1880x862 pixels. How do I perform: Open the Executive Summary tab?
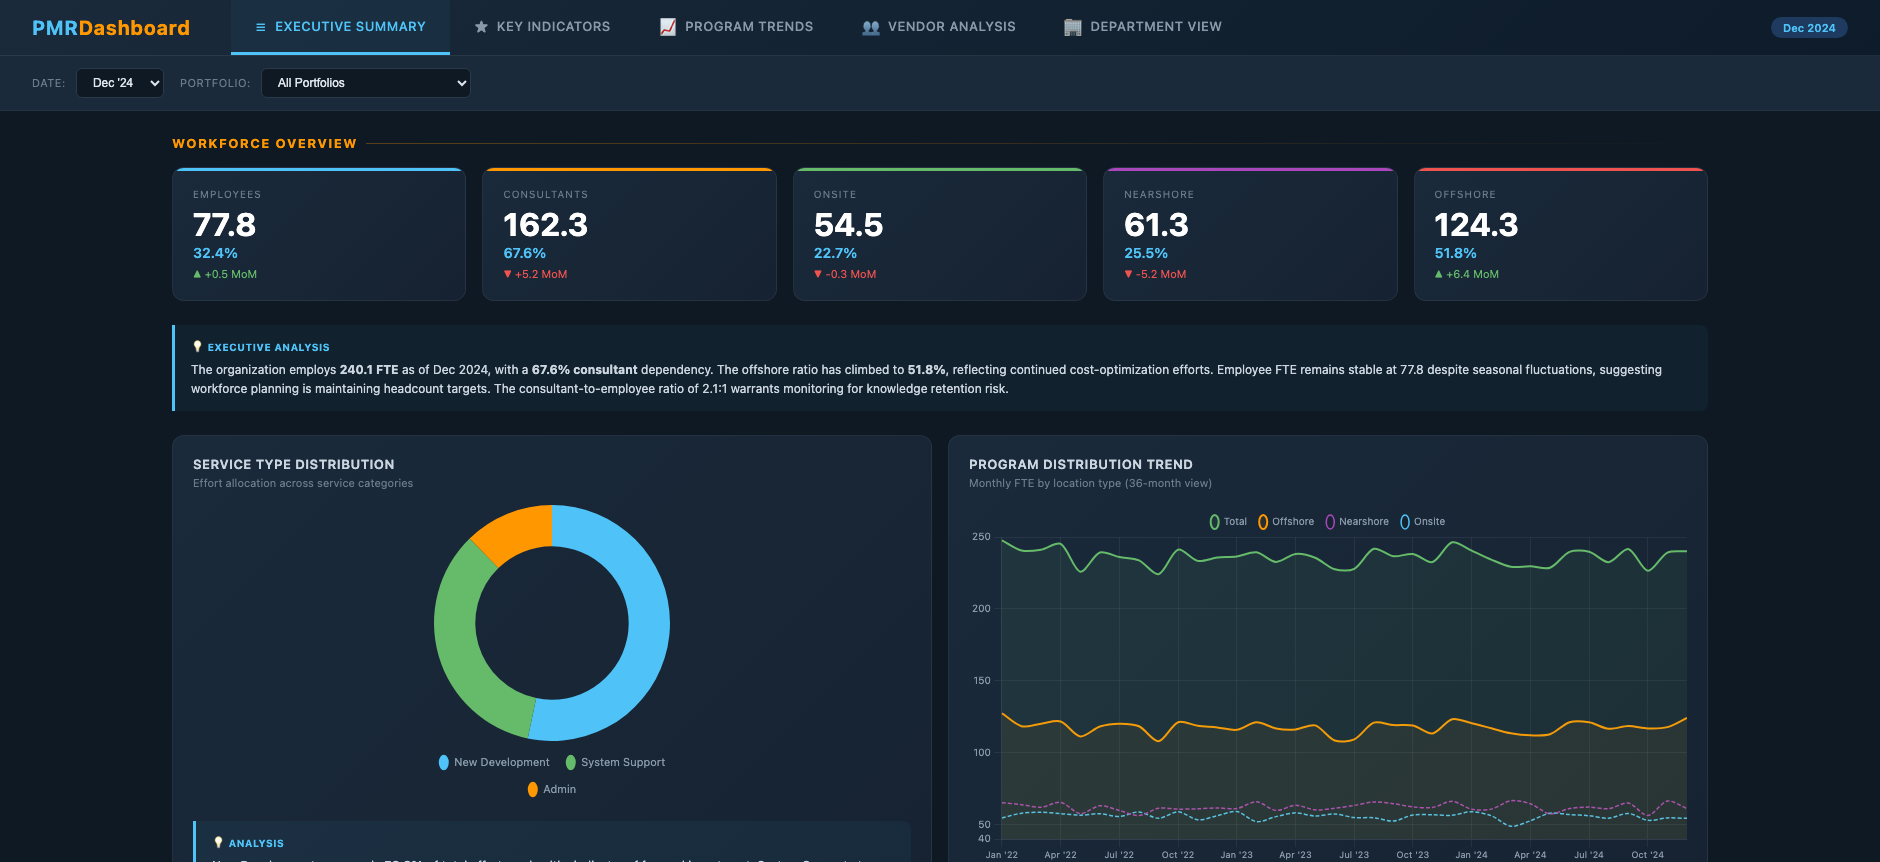340,27
